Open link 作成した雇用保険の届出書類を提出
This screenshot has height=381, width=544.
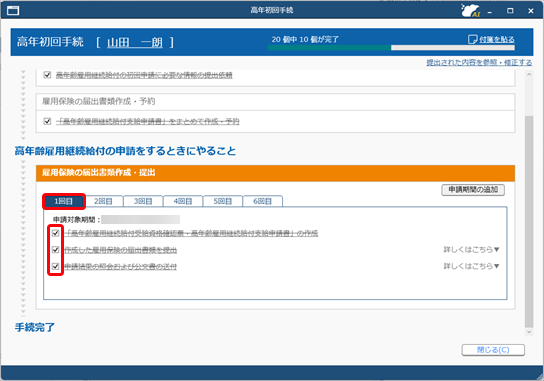click(121, 250)
